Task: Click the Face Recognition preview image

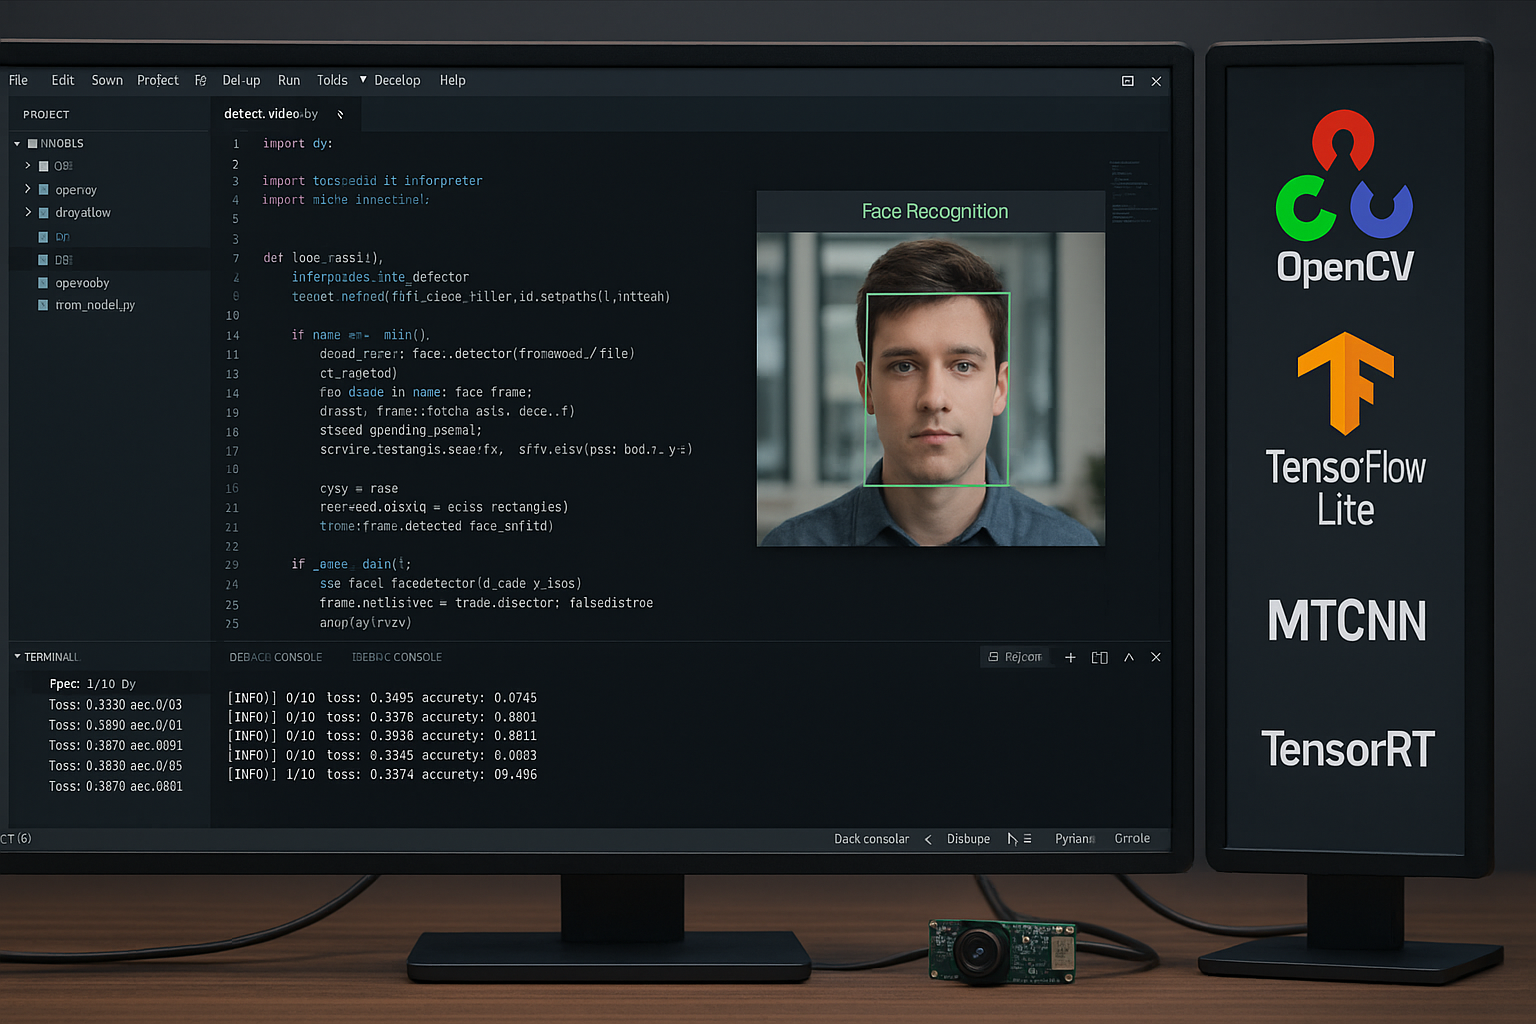Action: pyautogui.click(x=930, y=388)
